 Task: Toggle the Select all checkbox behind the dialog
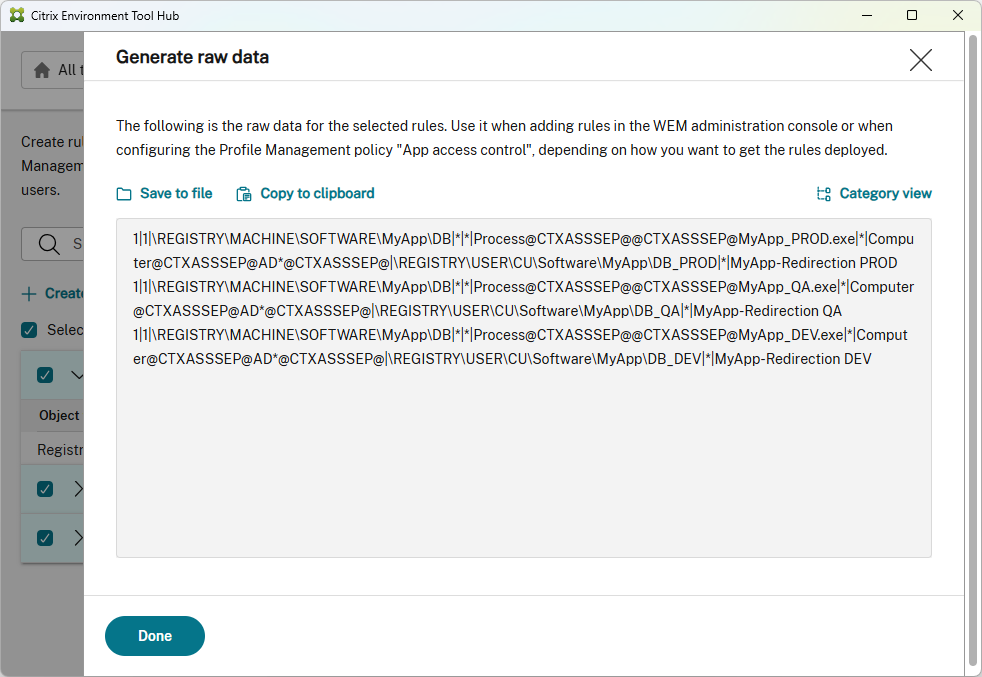pos(29,330)
